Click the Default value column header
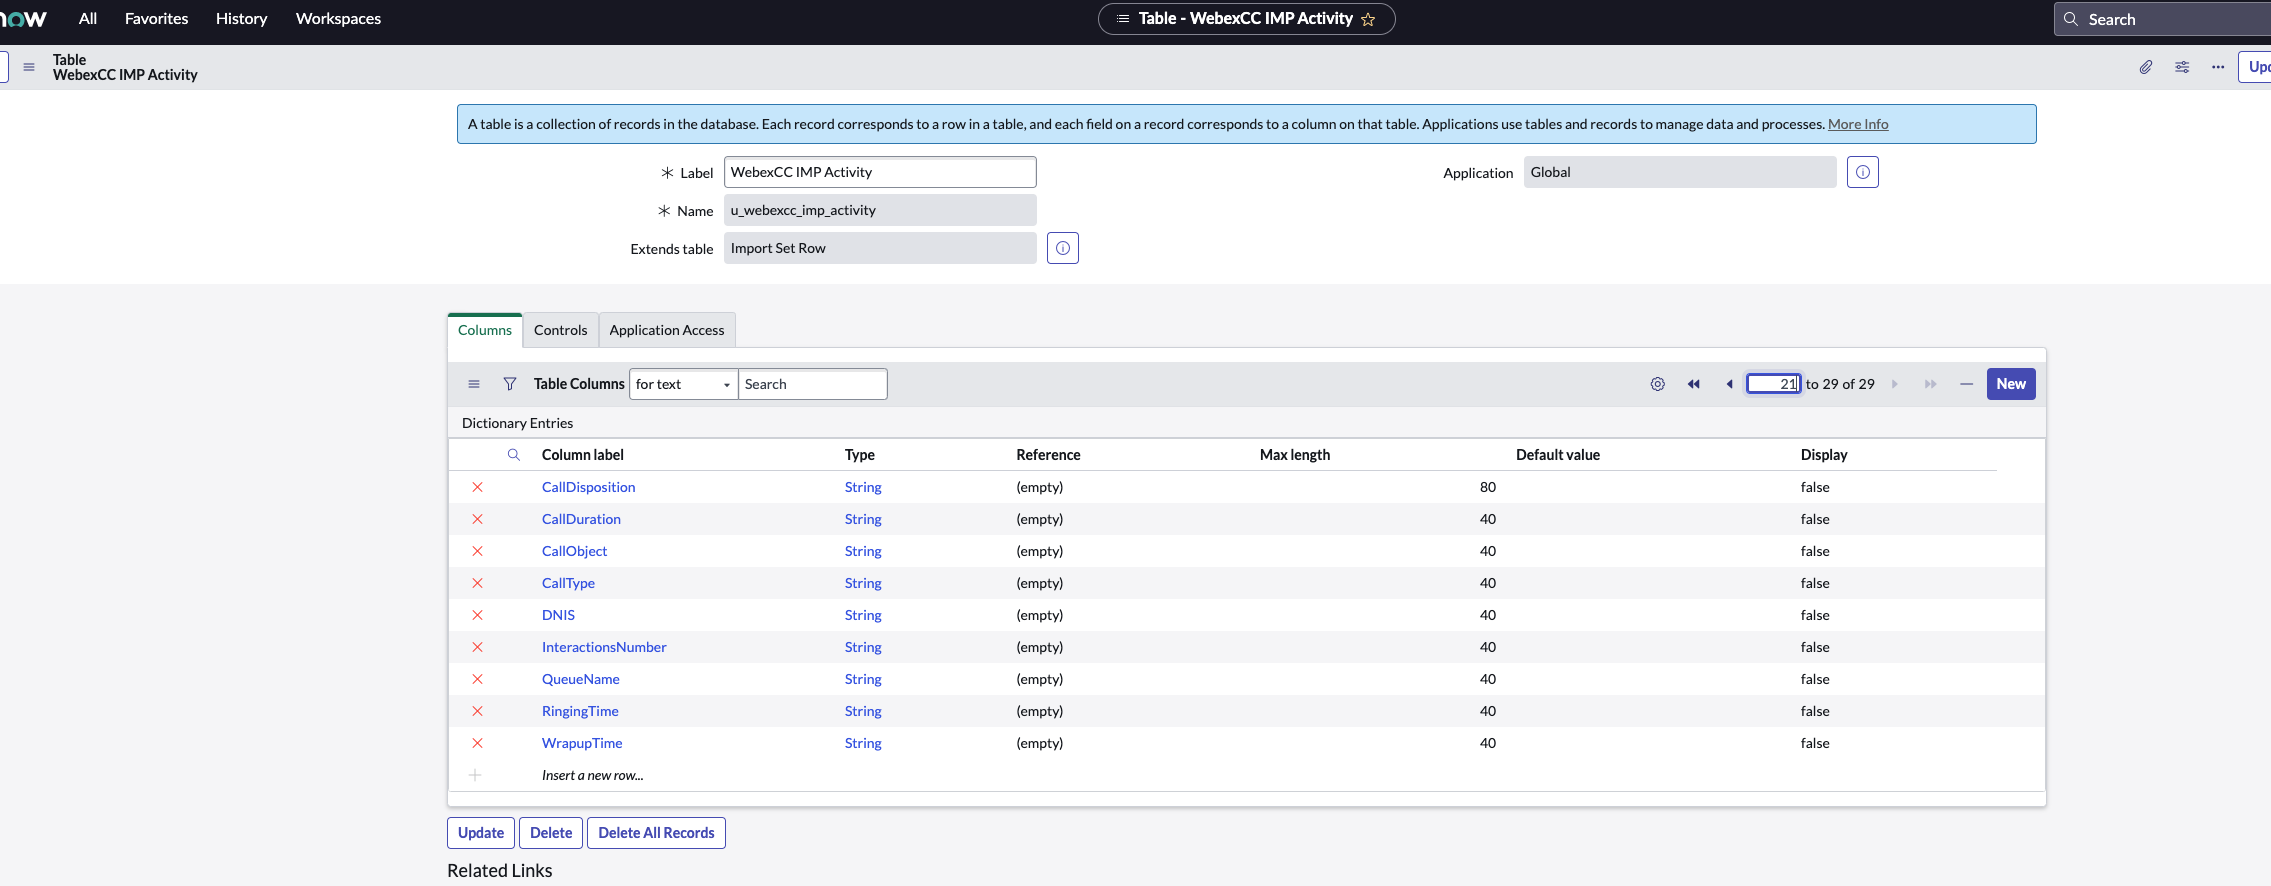2271x886 pixels. (1558, 455)
